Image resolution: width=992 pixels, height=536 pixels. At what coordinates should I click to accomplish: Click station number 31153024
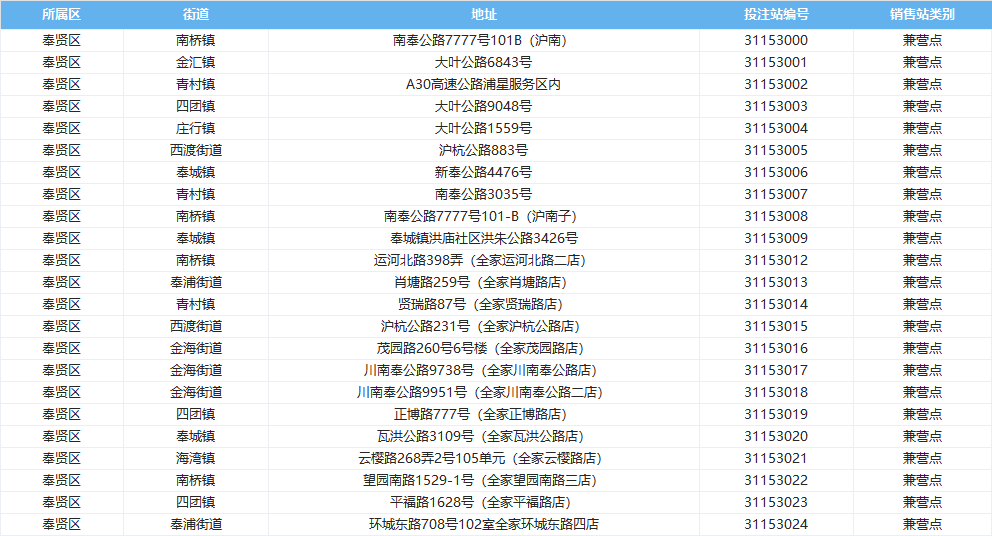click(776, 525)
